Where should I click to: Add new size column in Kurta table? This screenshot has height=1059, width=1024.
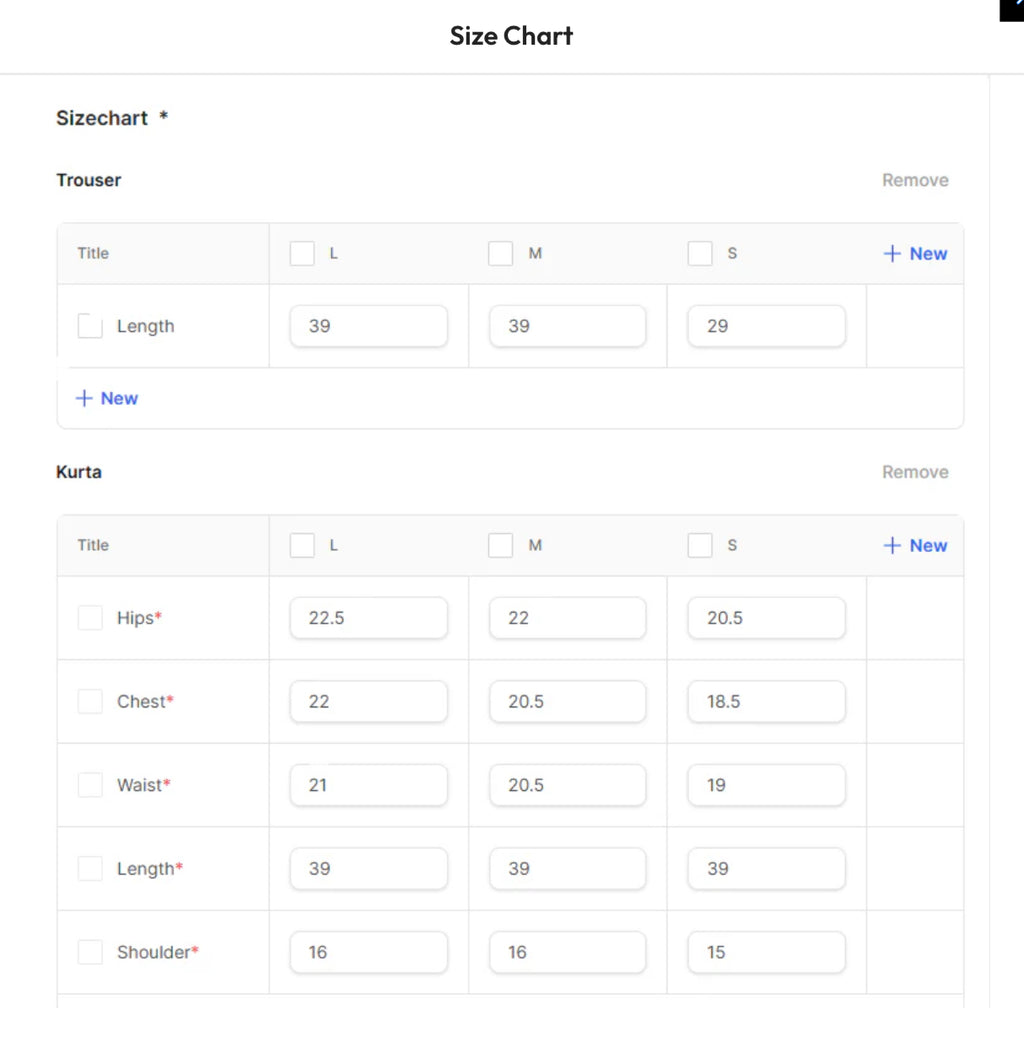click(915, 545)
